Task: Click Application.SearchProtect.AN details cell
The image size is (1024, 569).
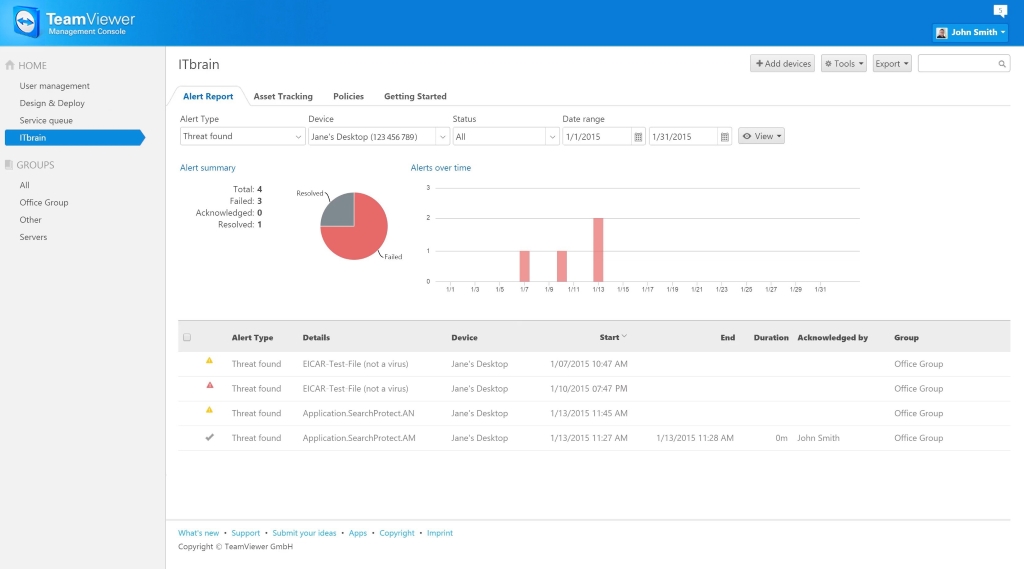Action: pos(359,413)
